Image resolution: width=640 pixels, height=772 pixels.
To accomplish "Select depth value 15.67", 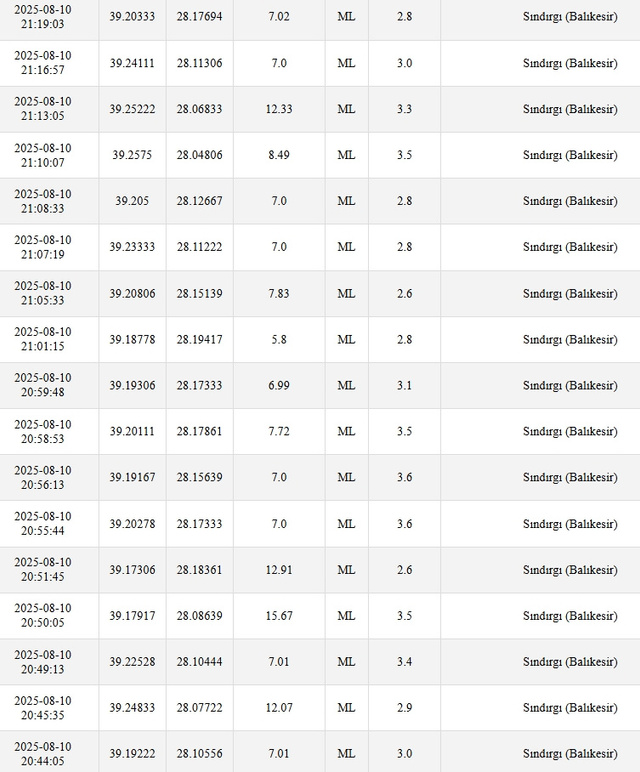I will (x=279, y=616).
